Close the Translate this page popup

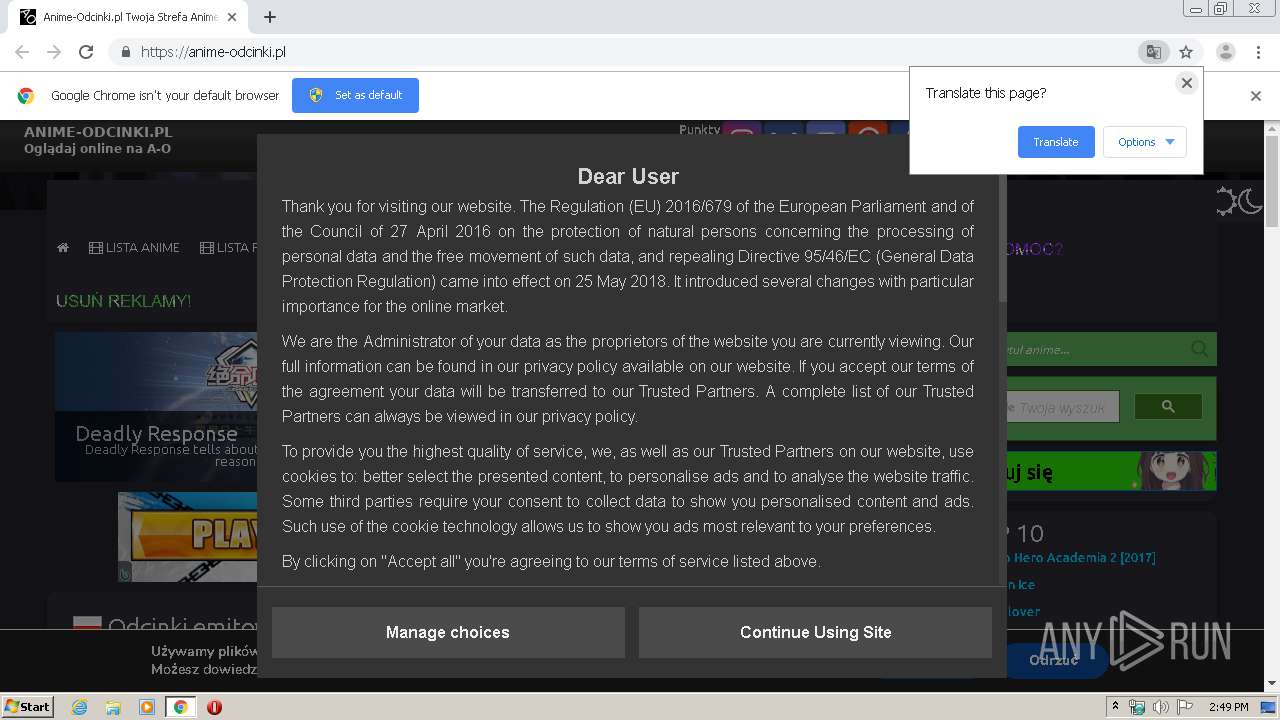point(1187,83)
